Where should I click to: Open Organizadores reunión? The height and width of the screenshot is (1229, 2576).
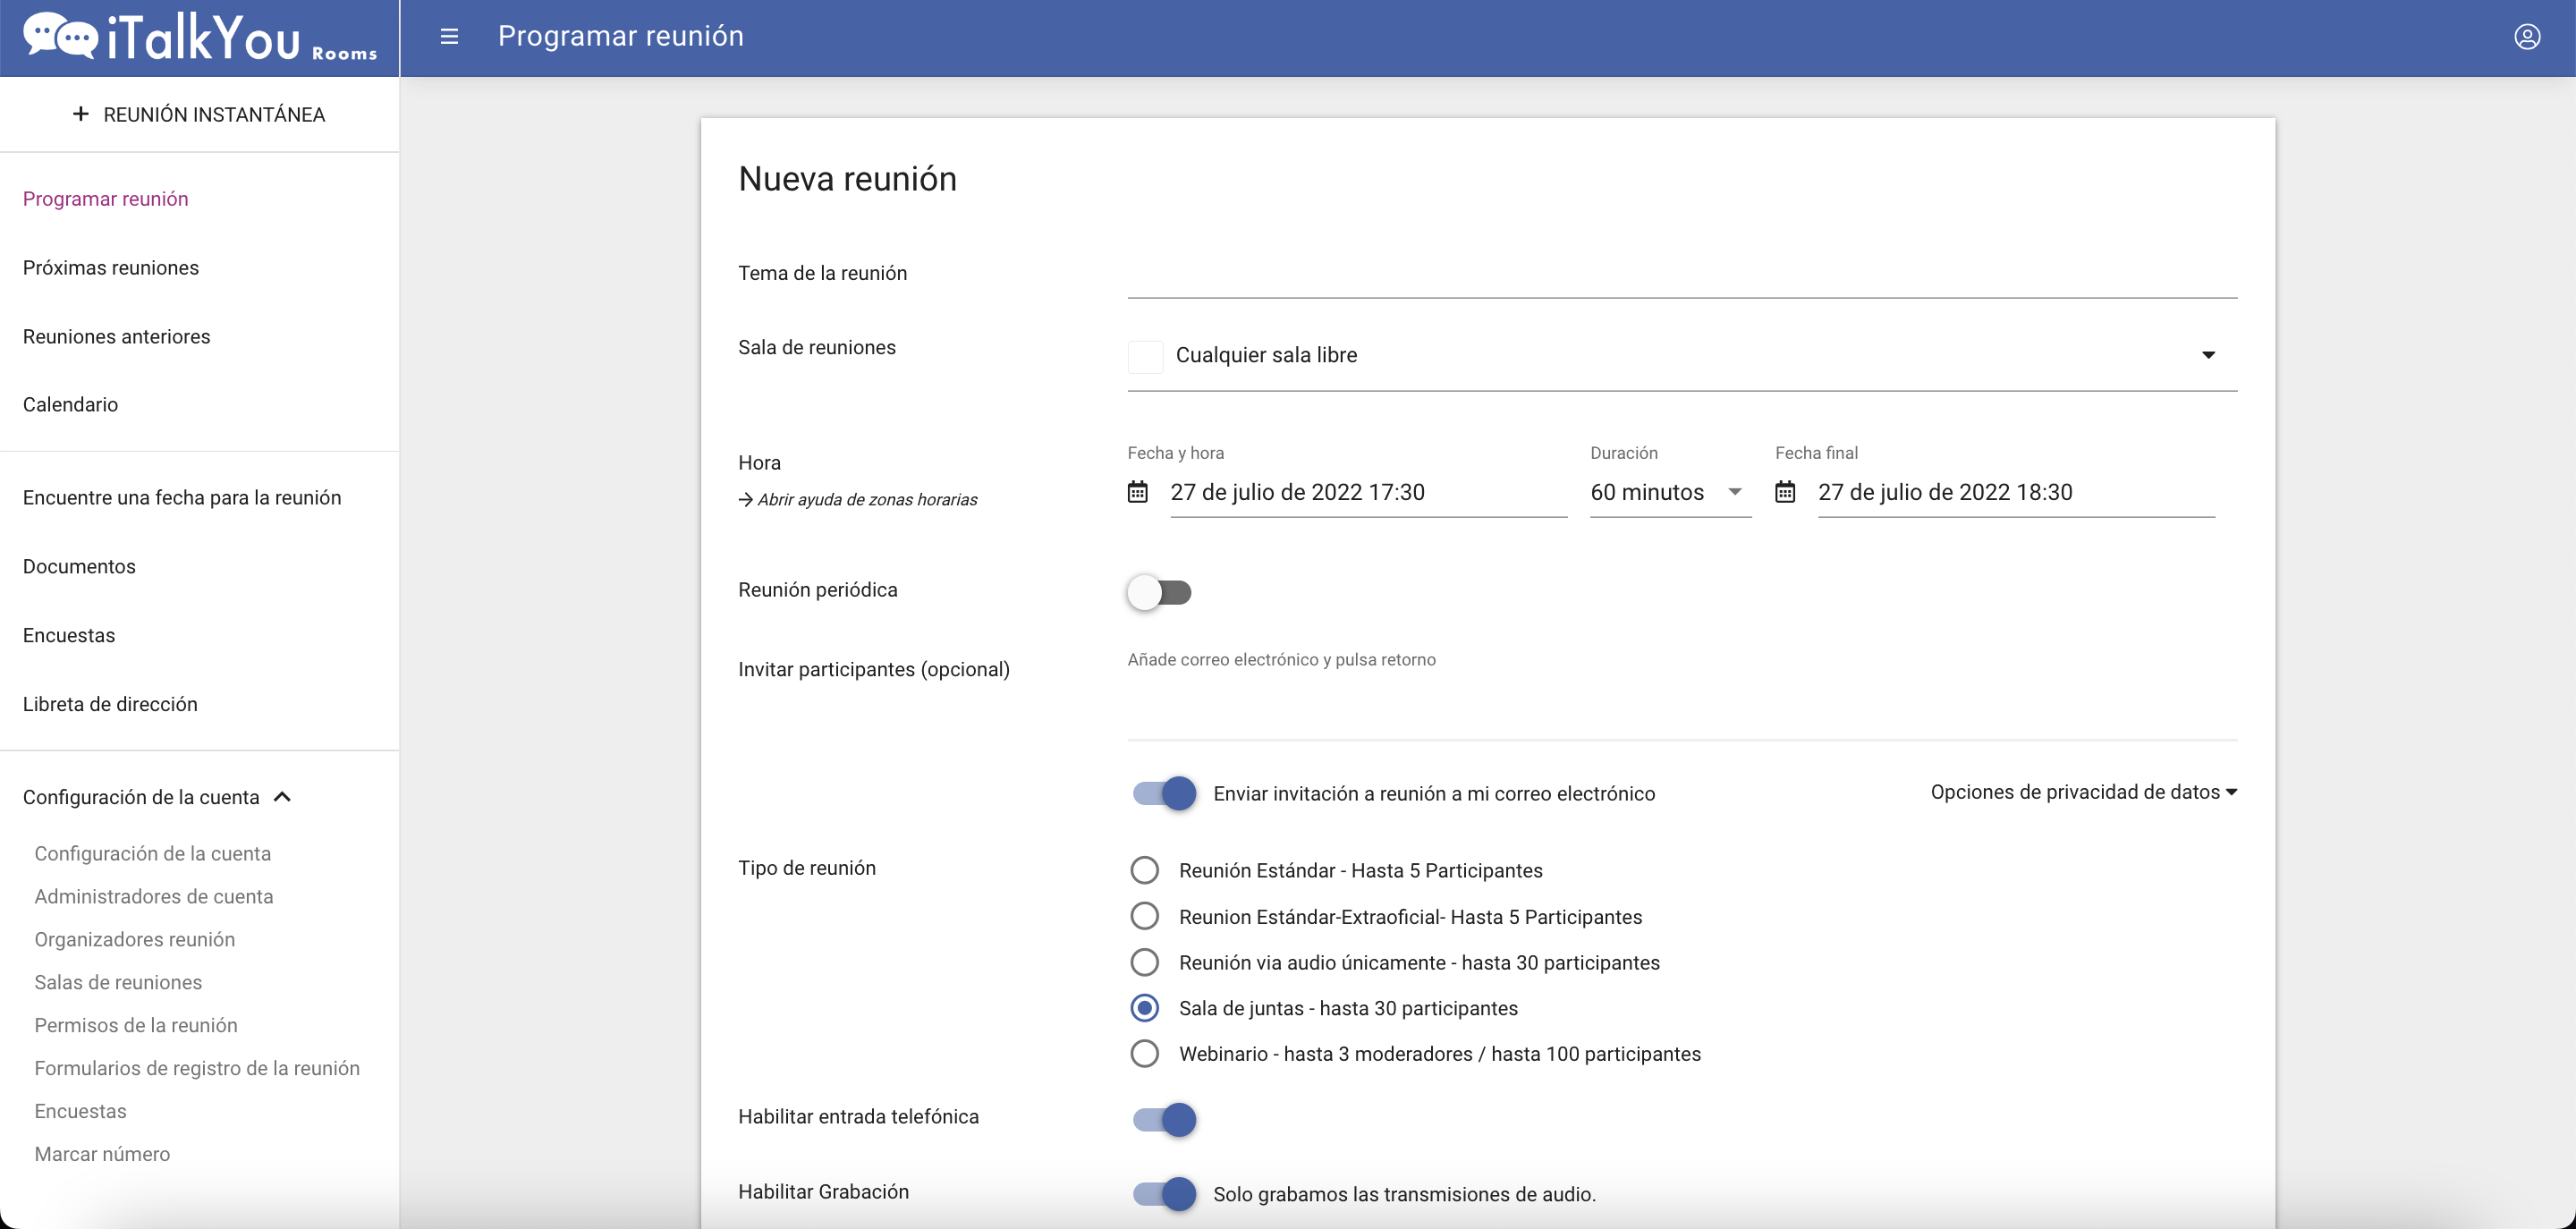(x=134, y=940)
